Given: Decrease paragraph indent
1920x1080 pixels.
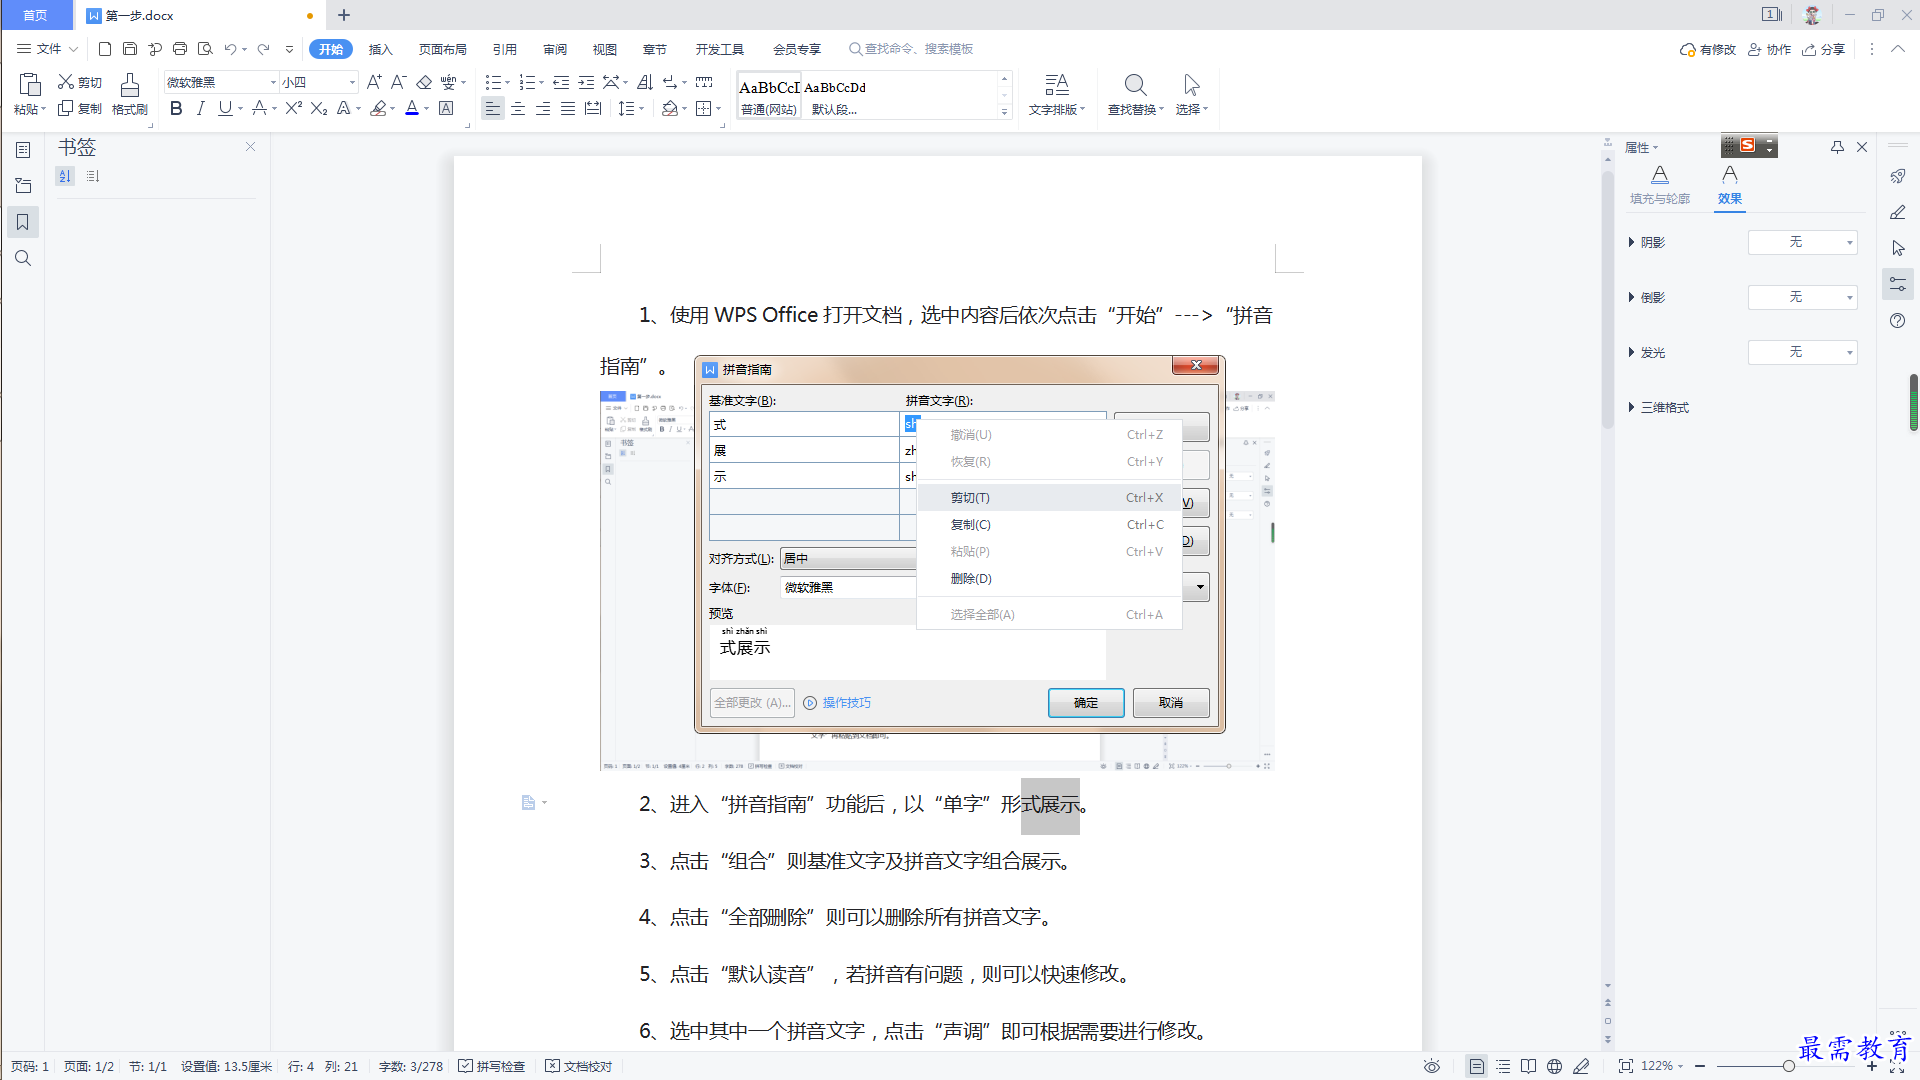Looking at the screenshot, I should pos(561,82).
